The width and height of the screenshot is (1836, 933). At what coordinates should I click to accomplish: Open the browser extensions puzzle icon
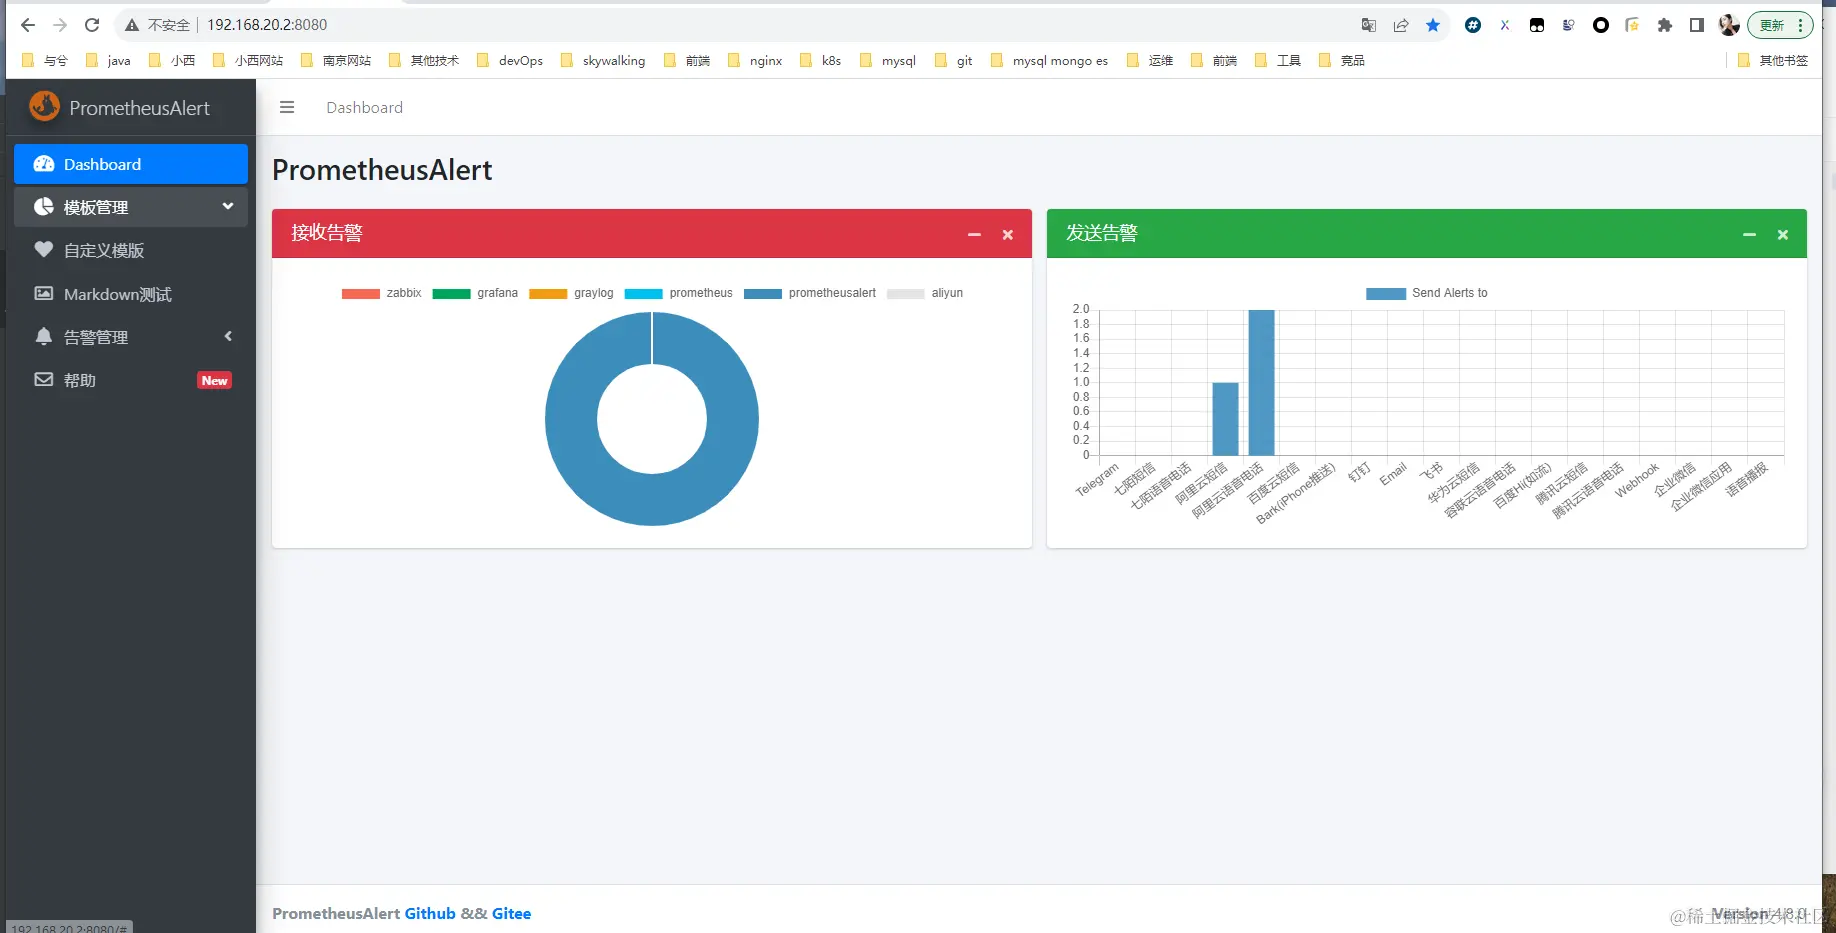click(x=1665, y=25)
